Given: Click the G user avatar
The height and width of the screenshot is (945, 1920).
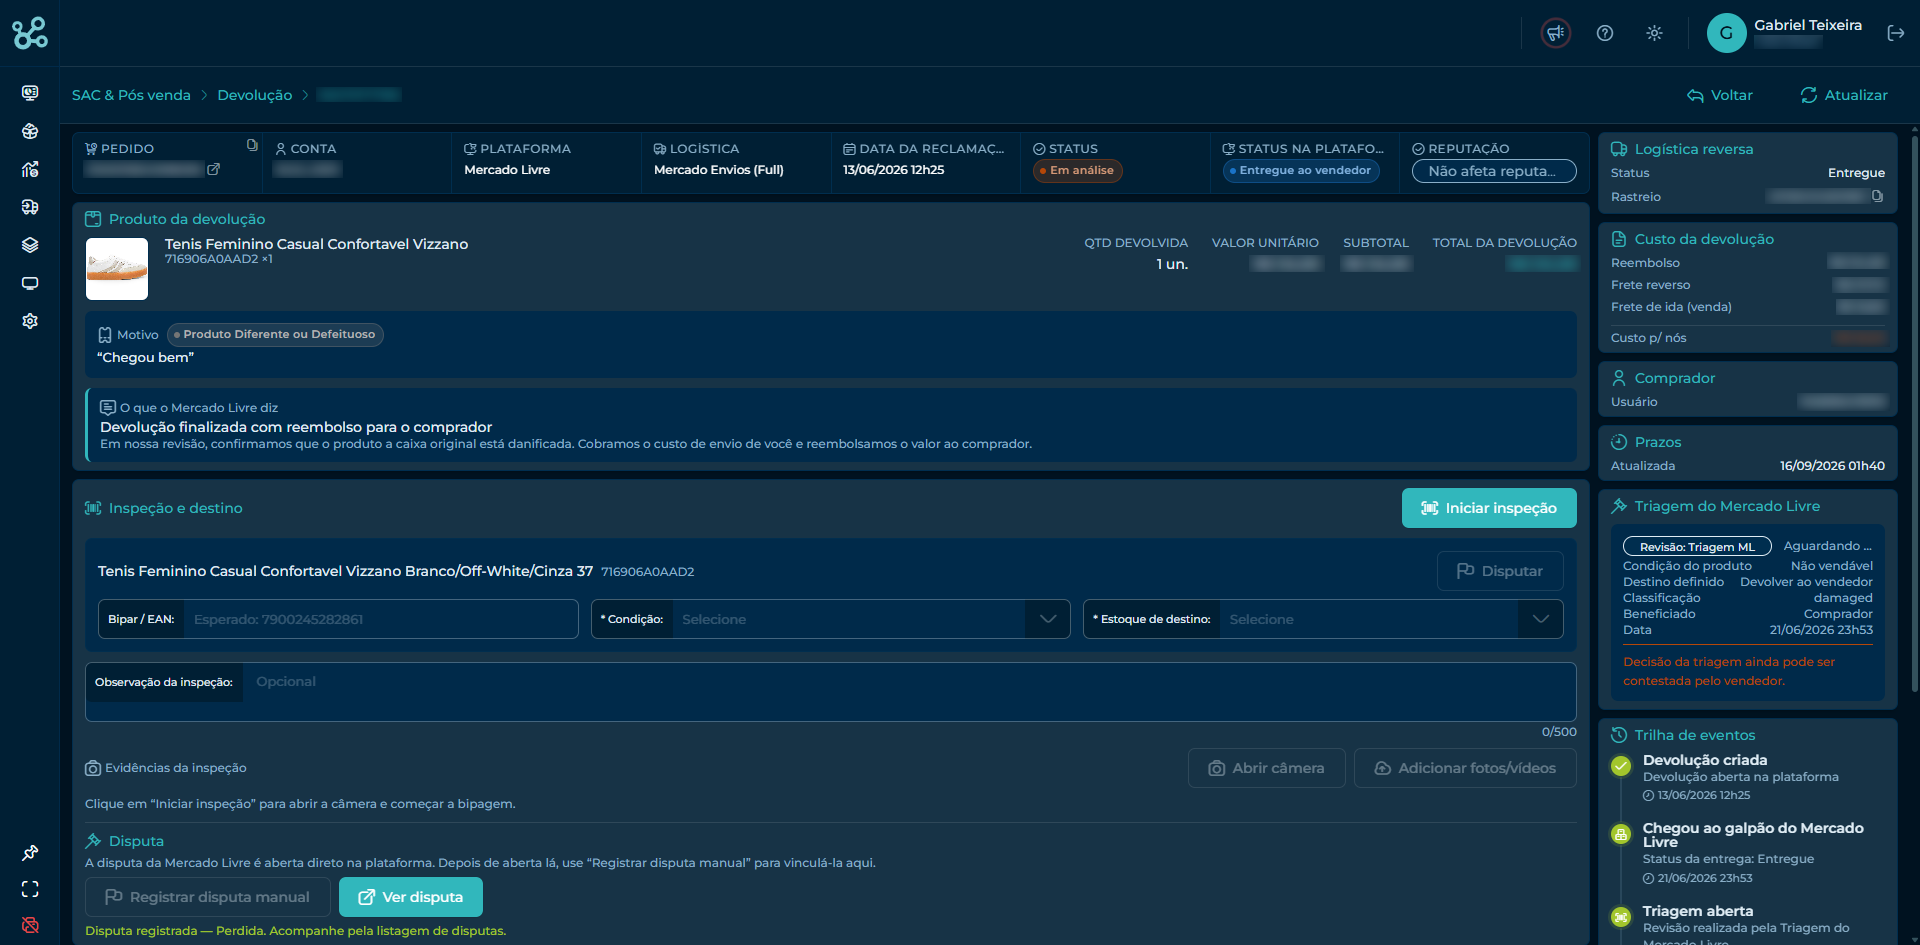Looking at the screenshot, I should pyautogui.click(x=1726, y=33).
